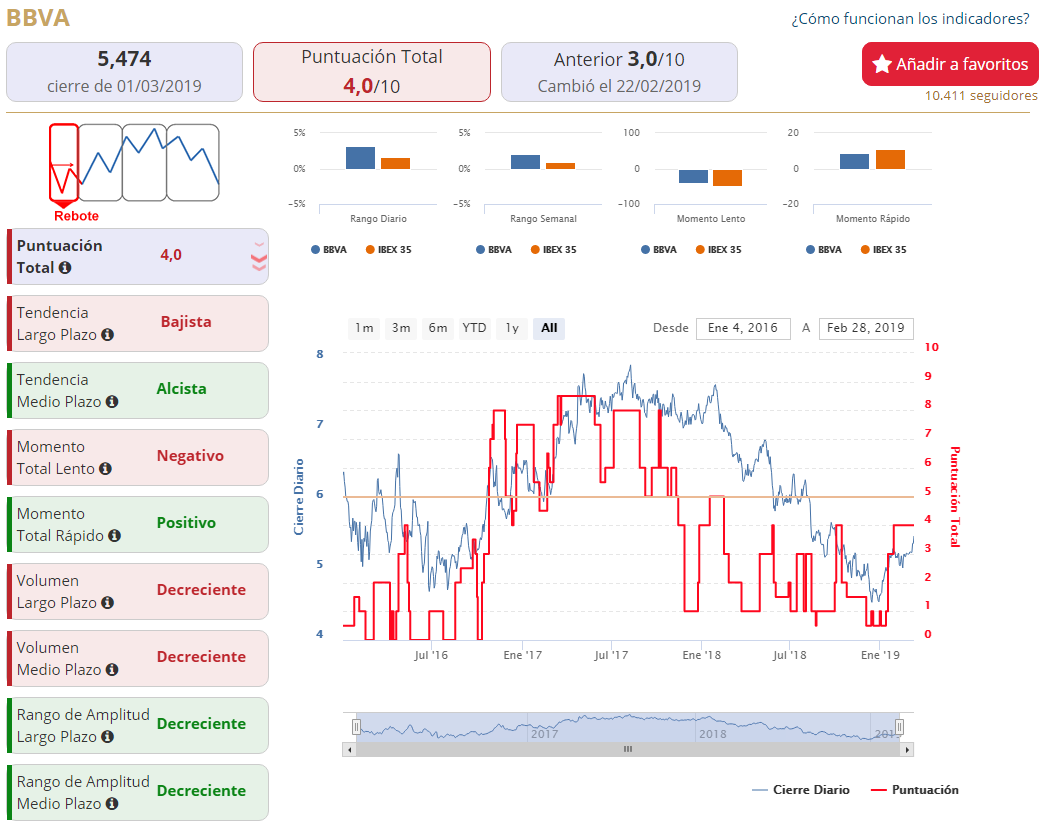Screen dimensions: 1046x832
Task: Click info icon for Tendencia Medio Plazo
Action: pyautogui.click(x=112, y=402)
